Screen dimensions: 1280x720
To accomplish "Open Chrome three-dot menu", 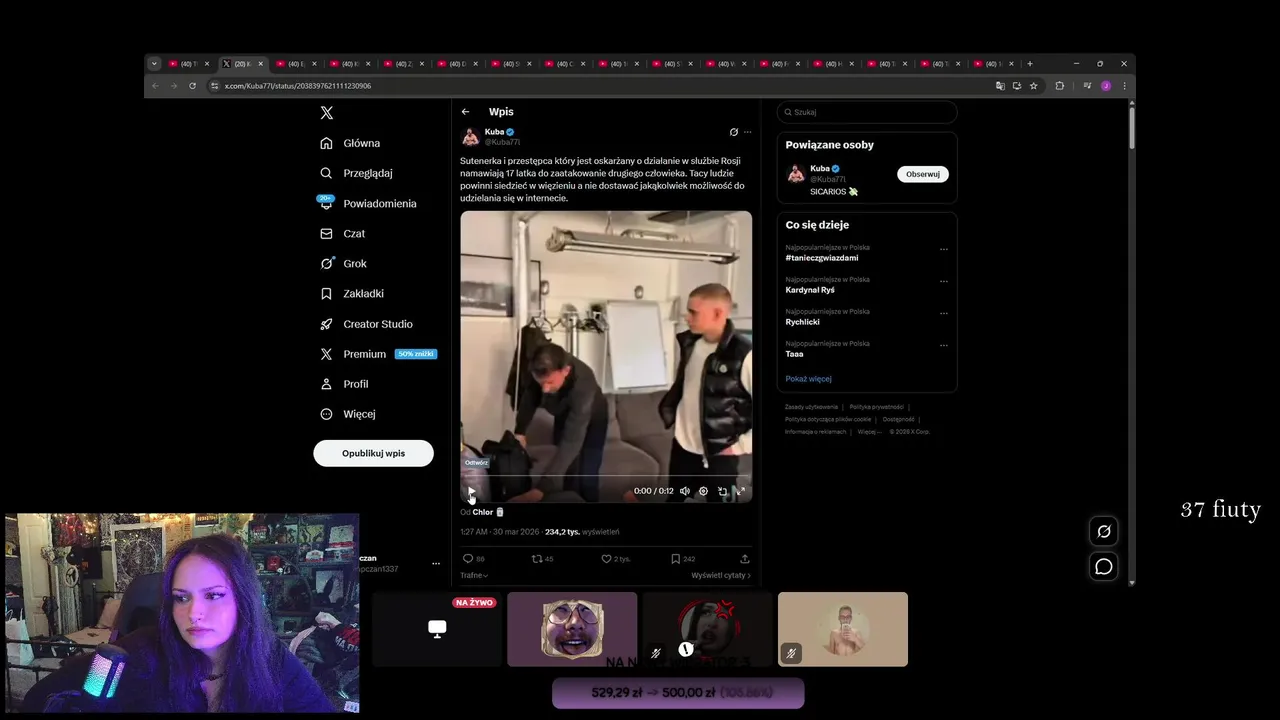I will (1124, 86).
